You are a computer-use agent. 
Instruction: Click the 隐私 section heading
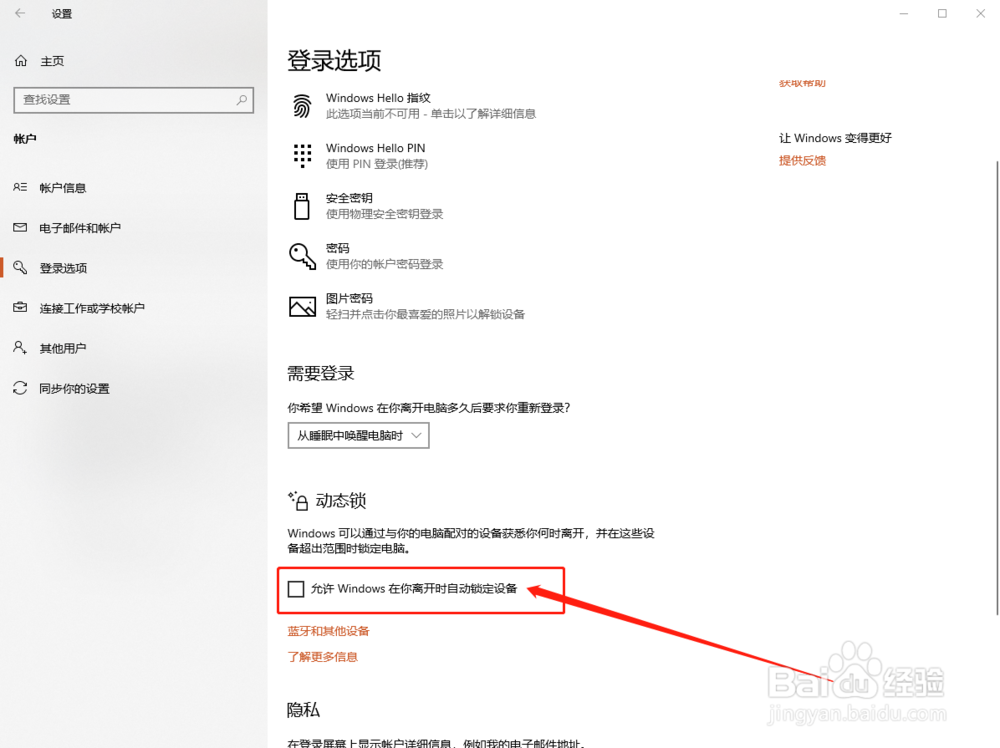click(304, 710)
